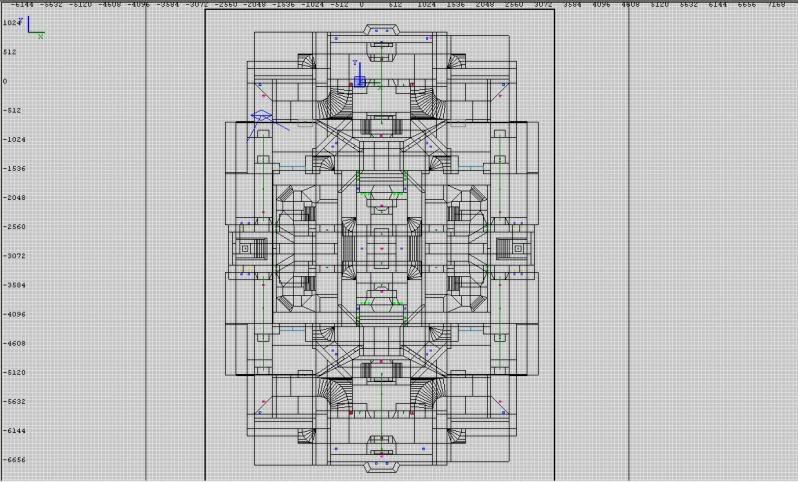Click the -3072 mark on left ruler

click(x=14, y=256)
